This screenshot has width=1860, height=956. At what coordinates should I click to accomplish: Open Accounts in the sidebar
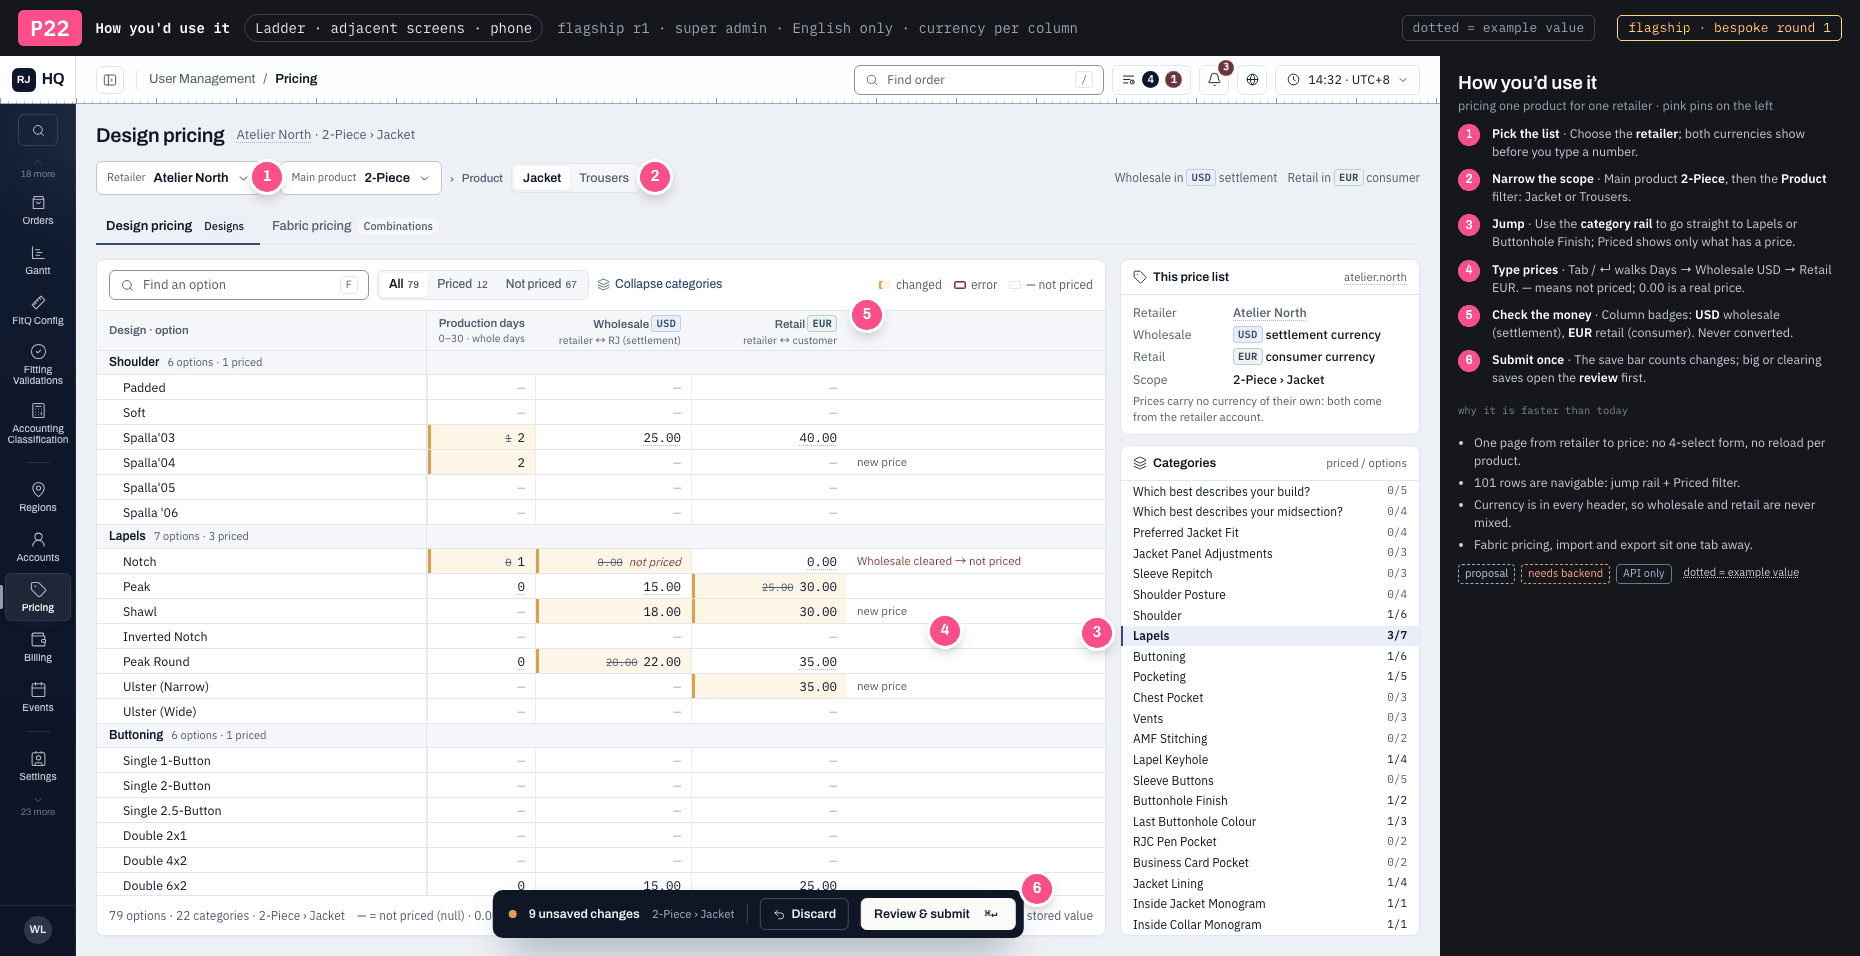38,547
